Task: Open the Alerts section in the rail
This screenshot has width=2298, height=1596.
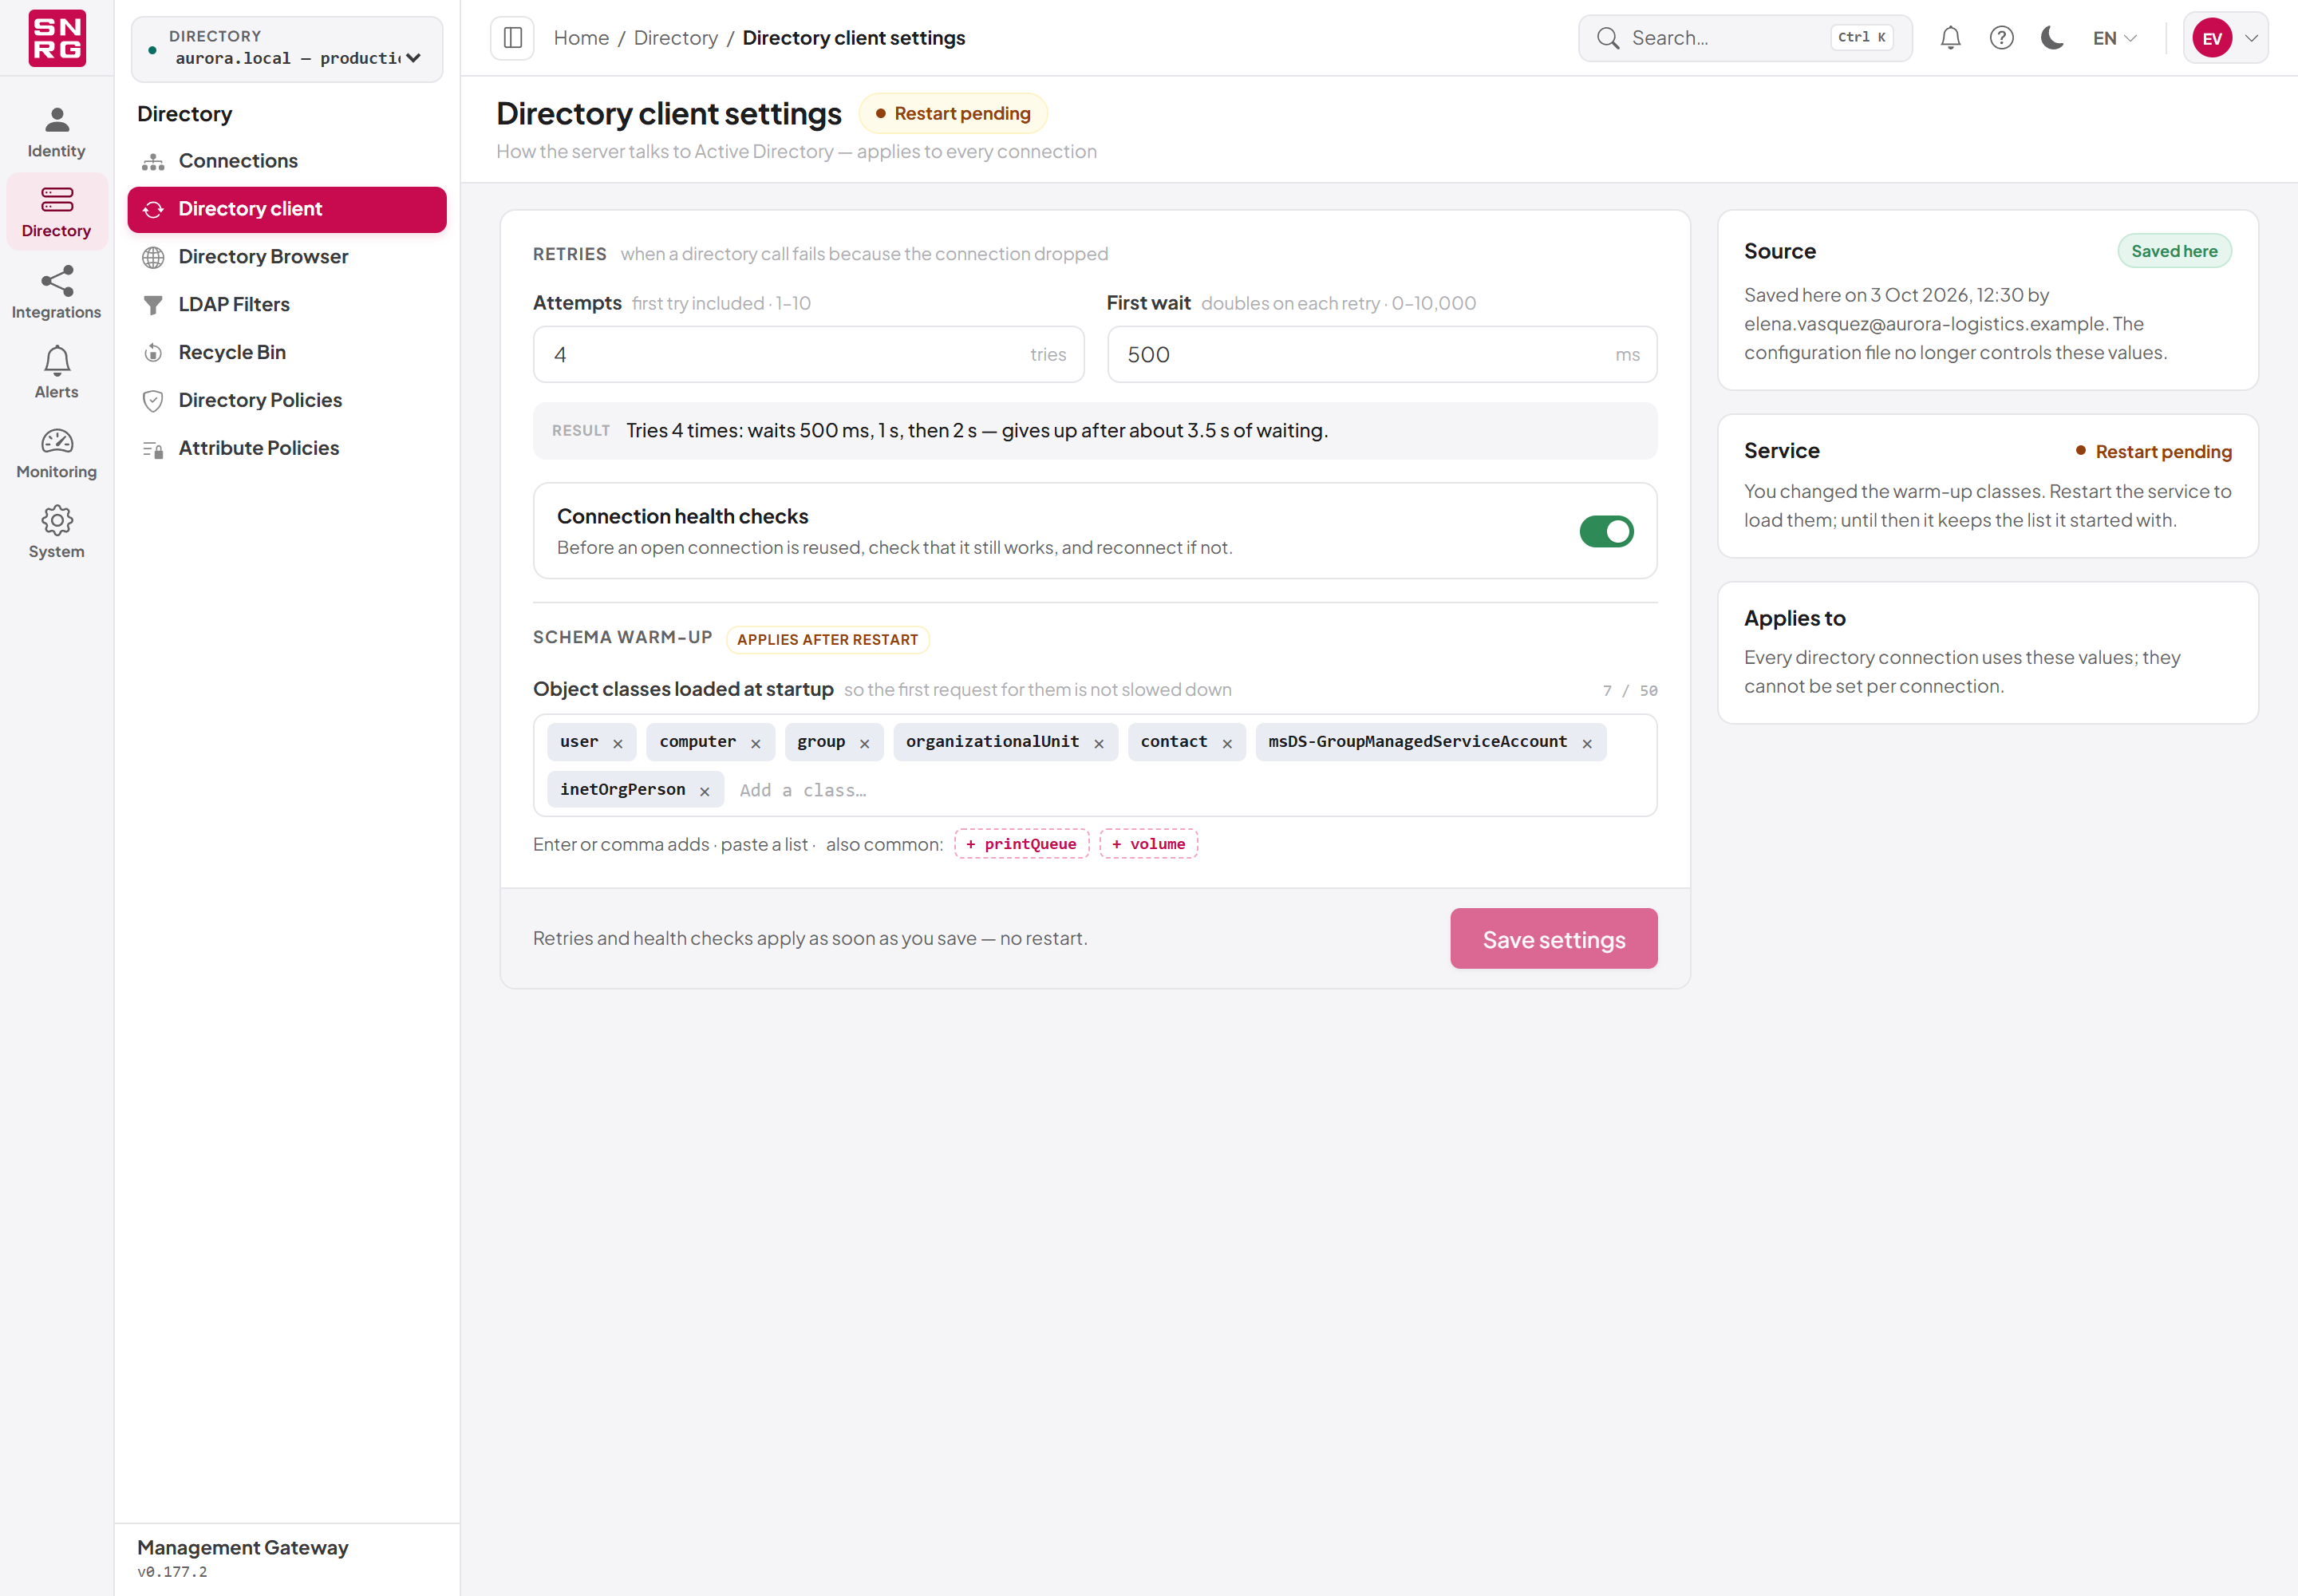Action: [x=56, y=373]
